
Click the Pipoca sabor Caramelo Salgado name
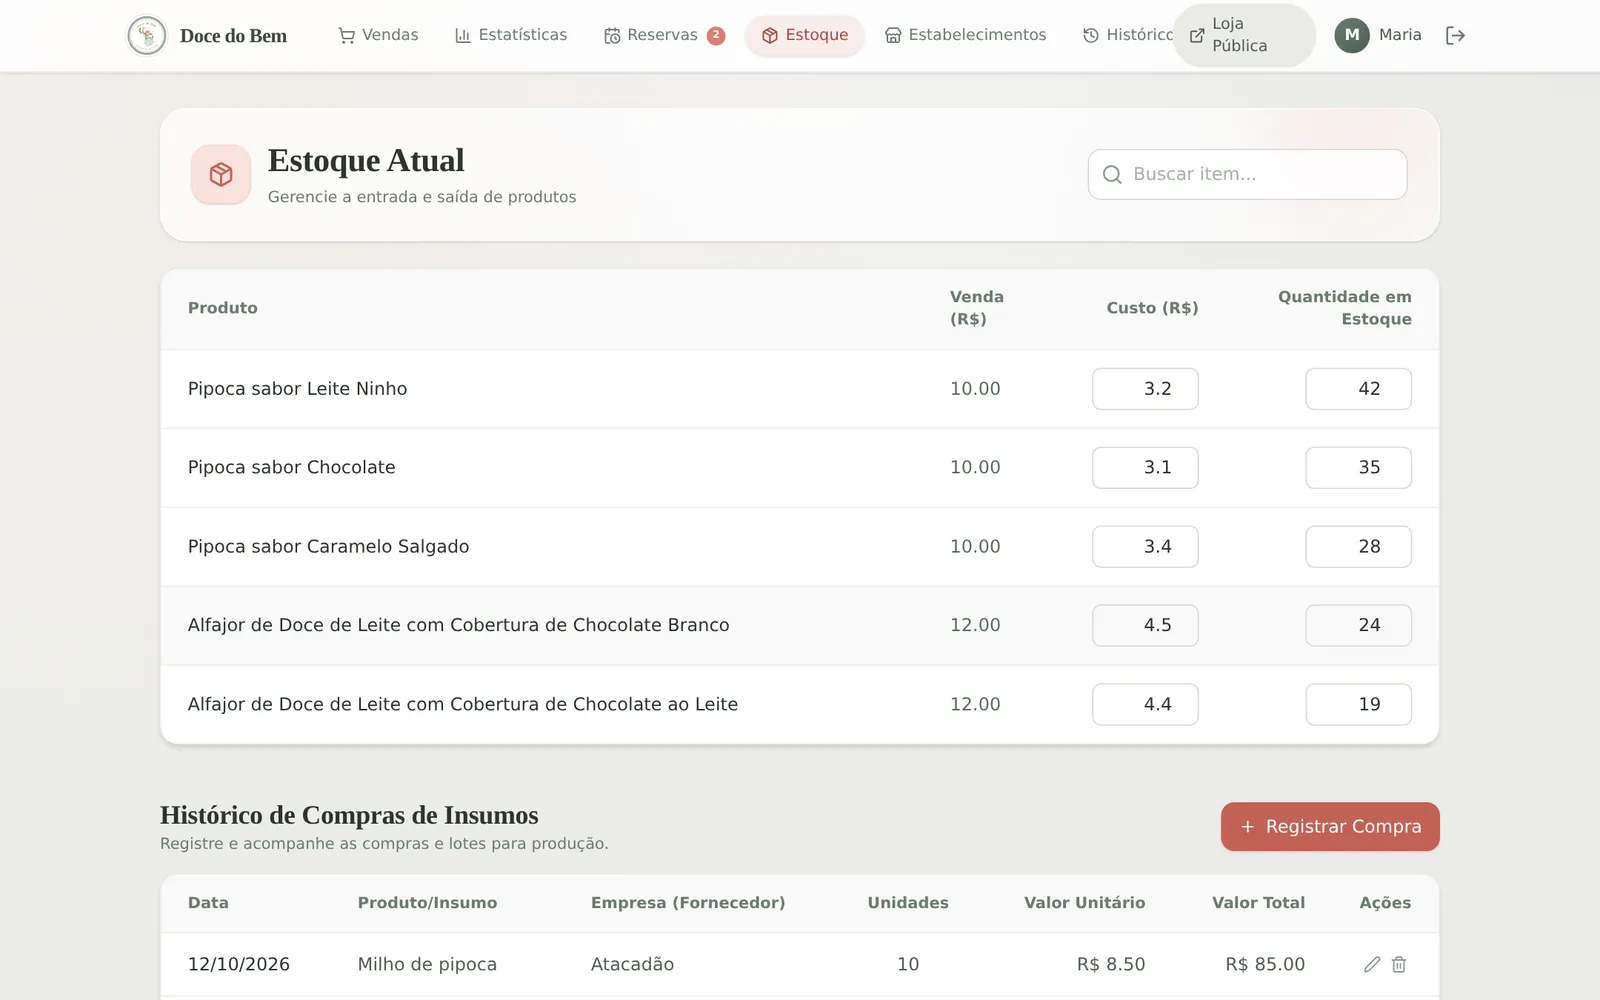point(328,547)
